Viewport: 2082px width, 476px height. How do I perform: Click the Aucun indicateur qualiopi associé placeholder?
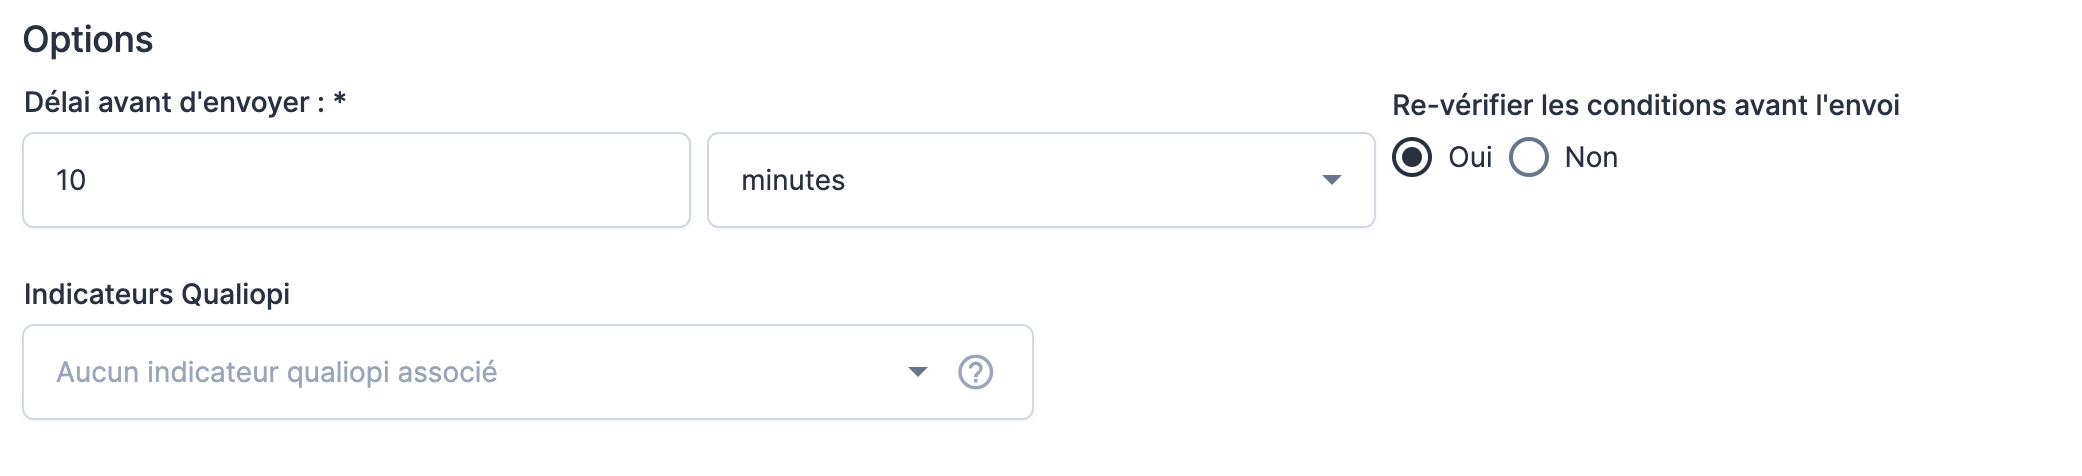(277, 372)
